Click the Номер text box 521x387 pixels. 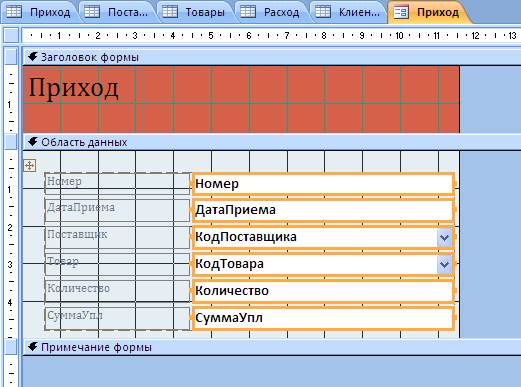click(x=323, y=184)
